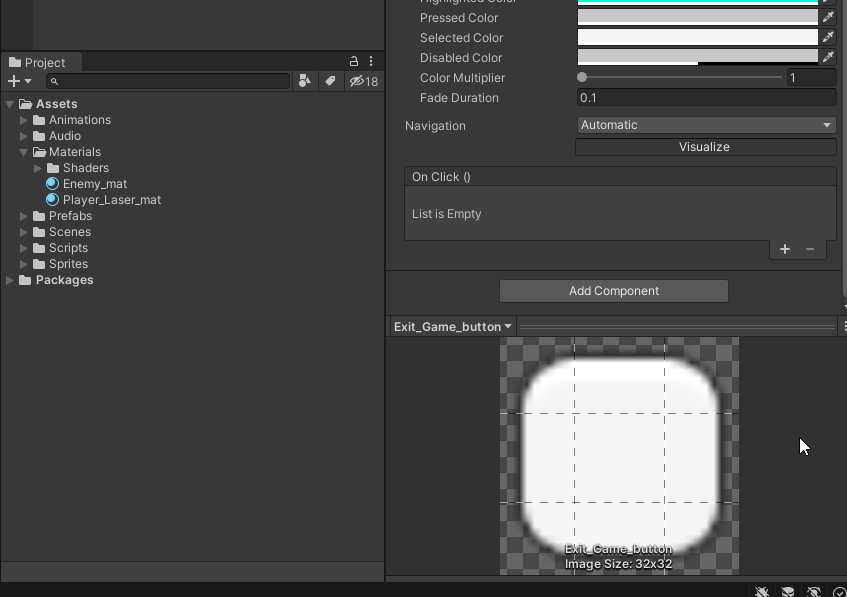847x597 pixels.
Task: Click the Player_Laser_mat material sphere icon
Action: pyautogui.click(x=52, y=200)
